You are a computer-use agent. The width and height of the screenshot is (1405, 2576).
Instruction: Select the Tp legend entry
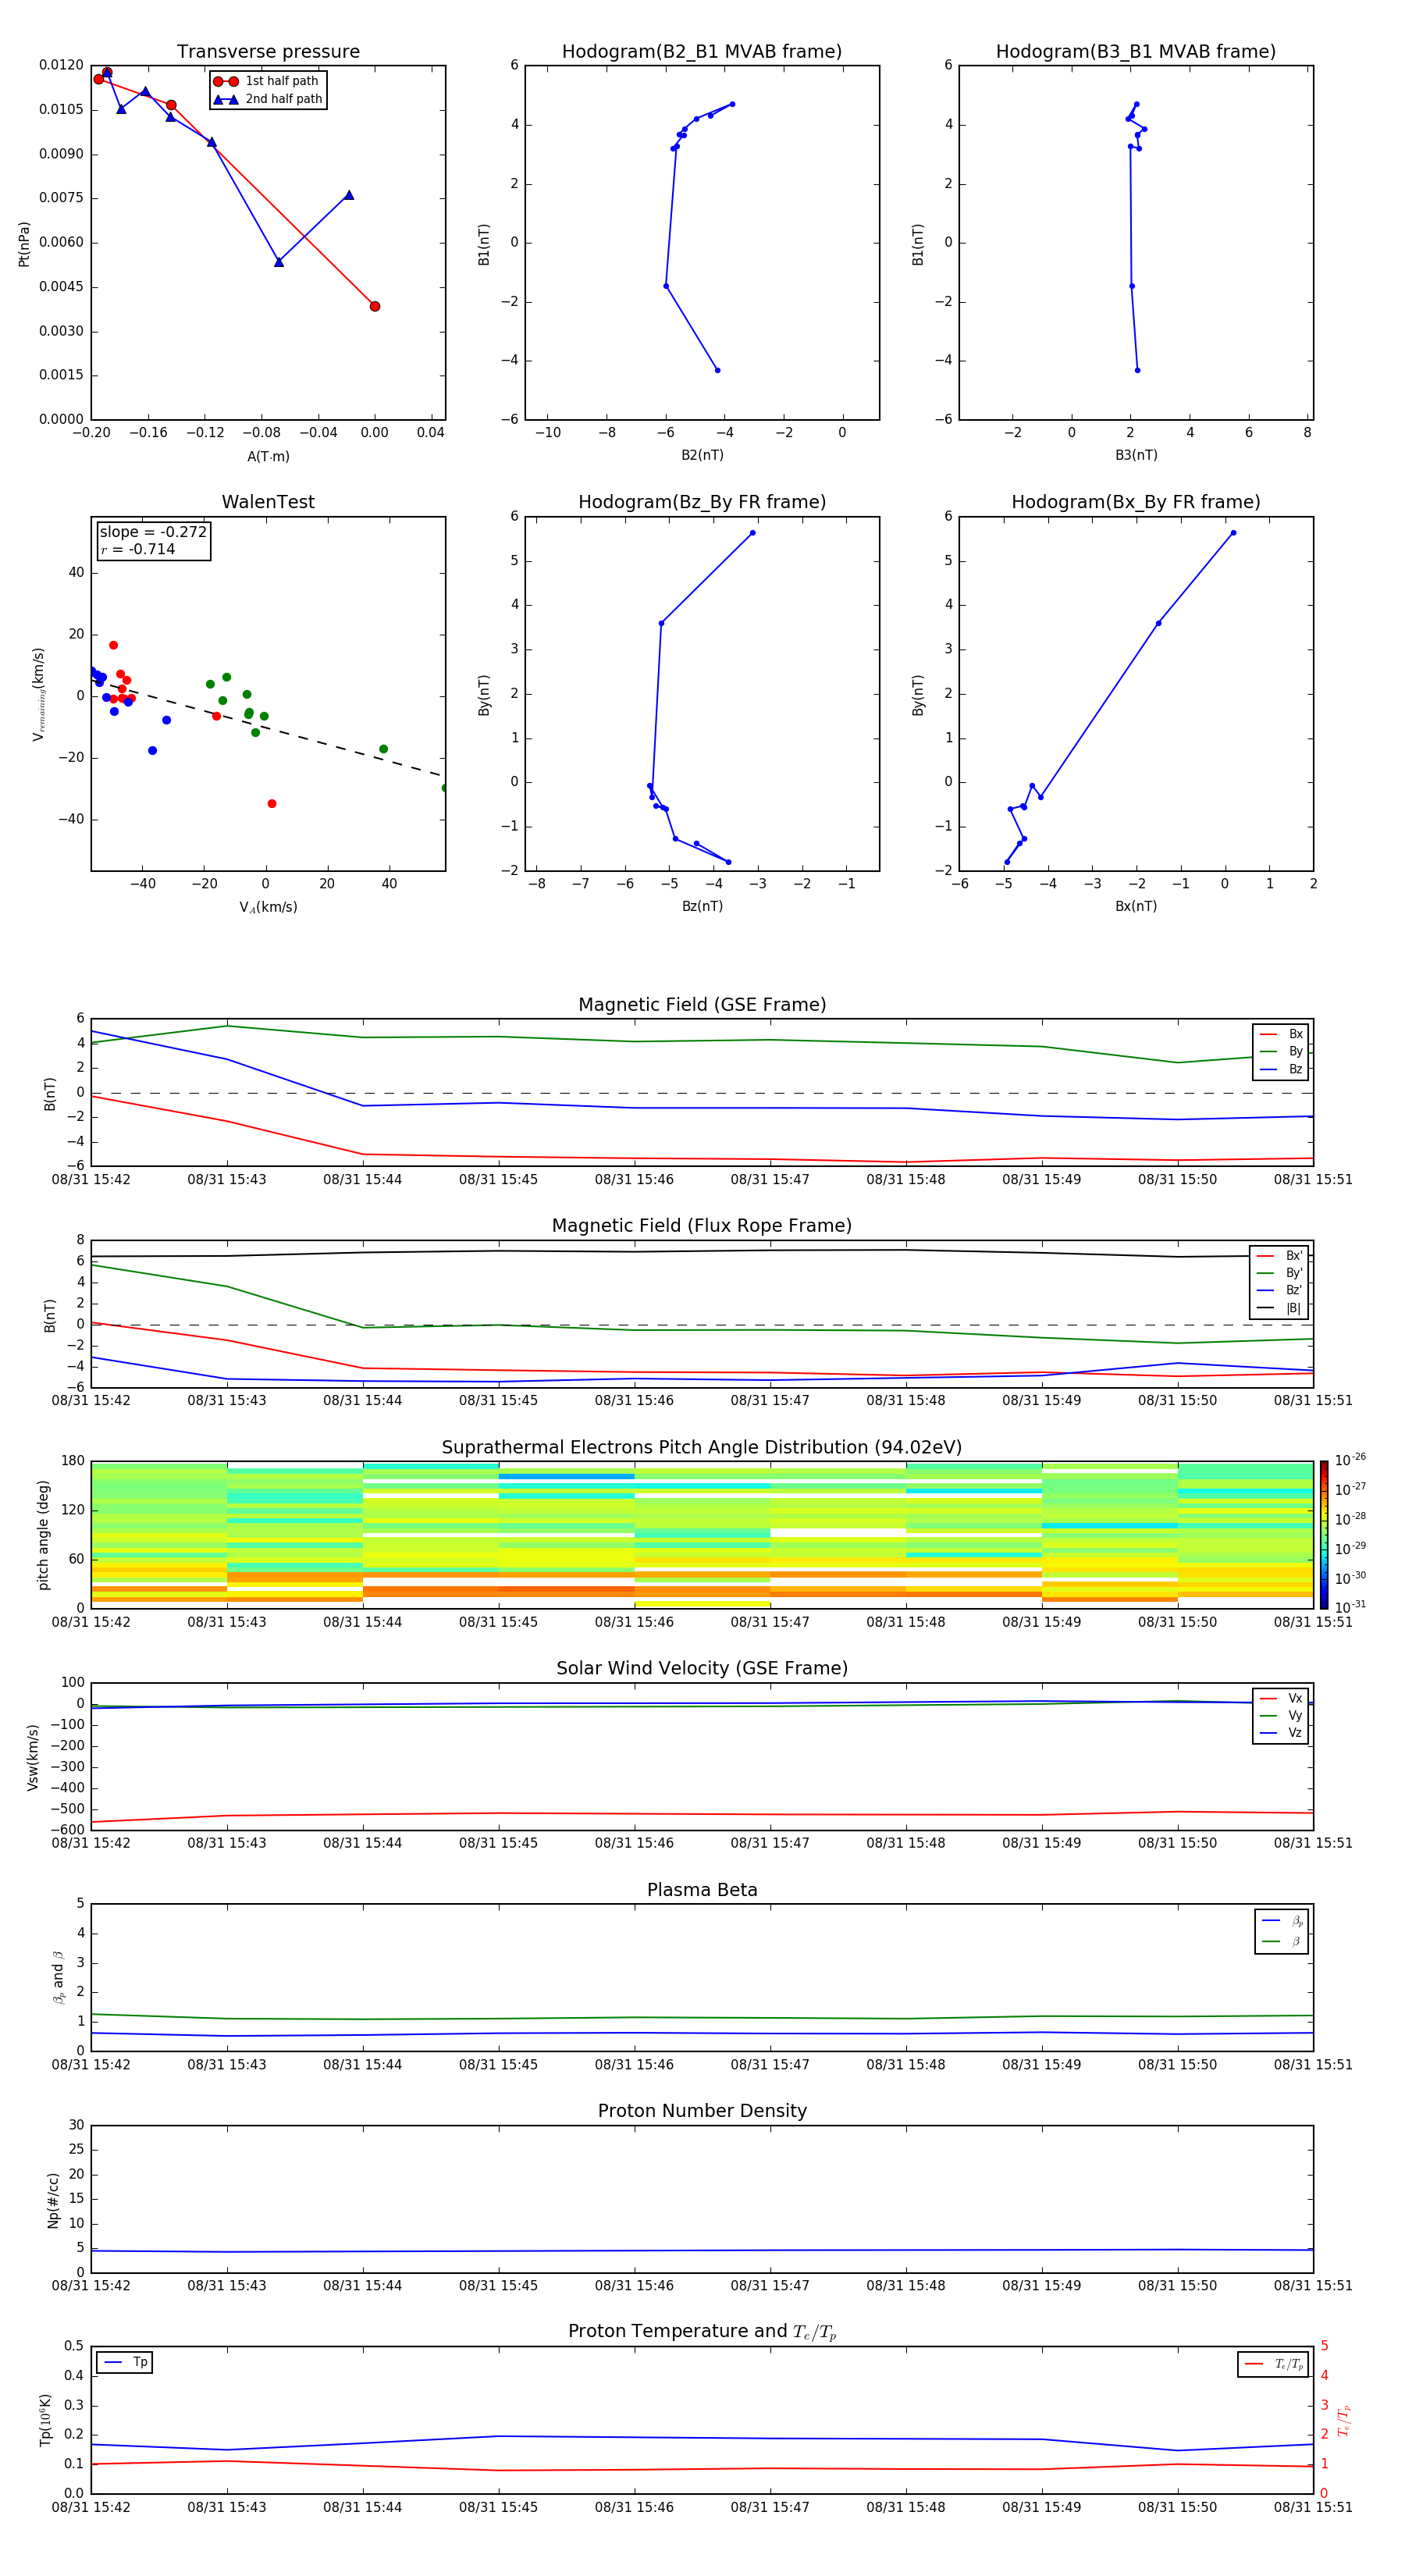[x=125, y=2362]
